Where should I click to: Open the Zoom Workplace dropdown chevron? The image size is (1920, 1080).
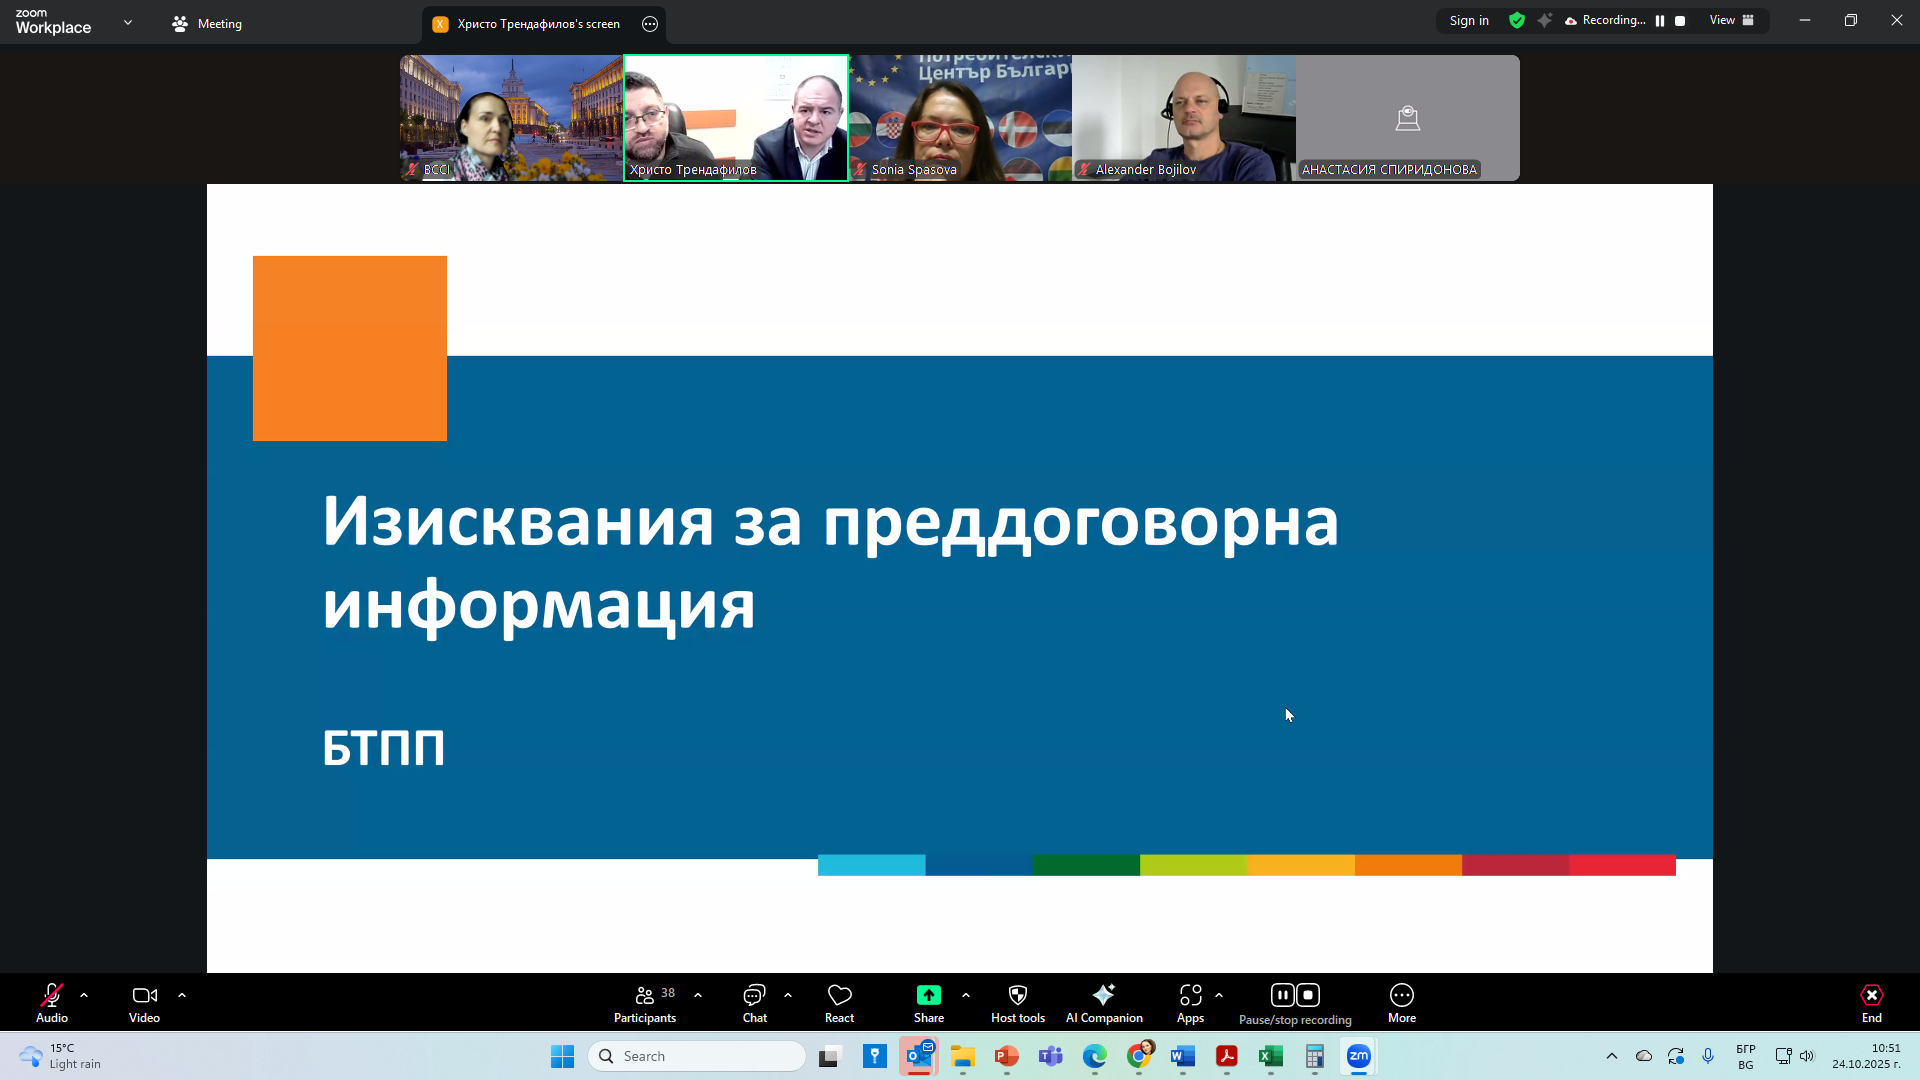[128, 22]
